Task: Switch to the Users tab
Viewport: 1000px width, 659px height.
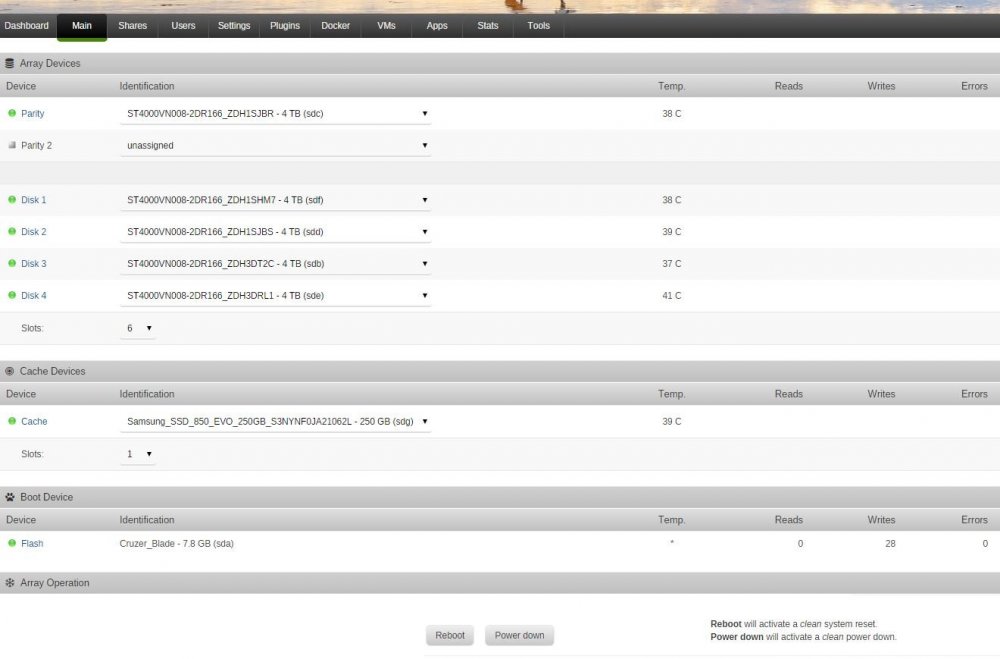Action: tap(183, 26)
